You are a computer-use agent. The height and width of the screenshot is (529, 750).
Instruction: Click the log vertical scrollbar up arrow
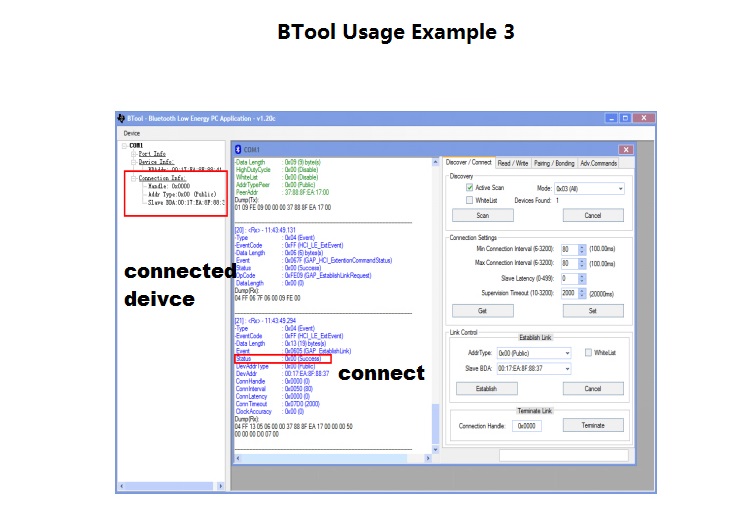pyautogui.click(x=435, y=163)
